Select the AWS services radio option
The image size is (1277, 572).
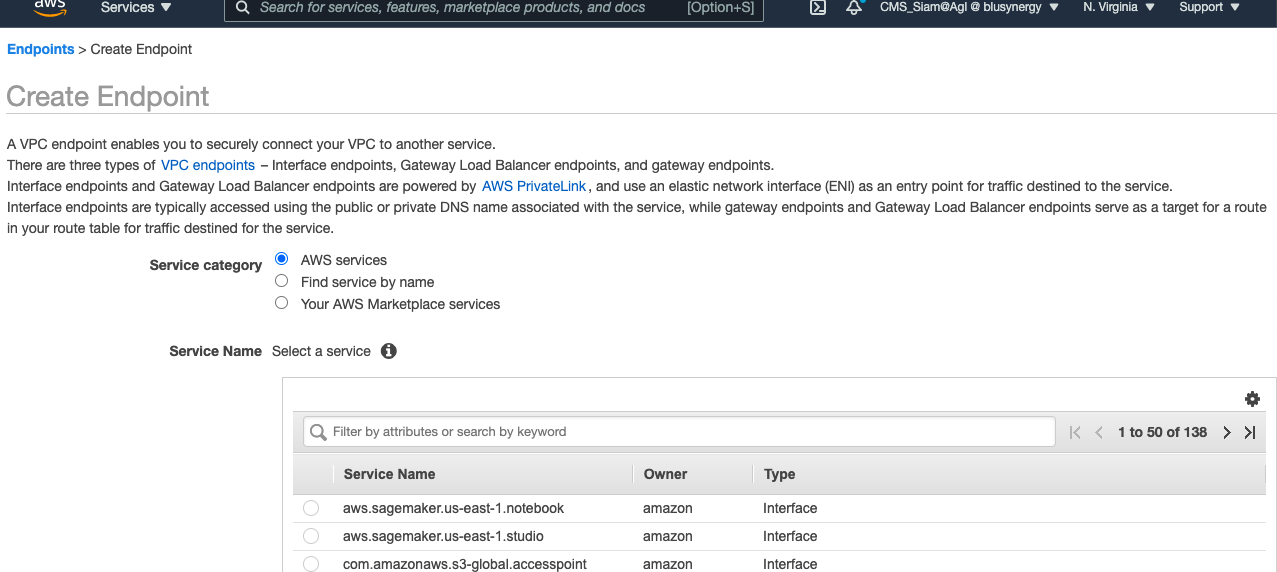(281, 259)
